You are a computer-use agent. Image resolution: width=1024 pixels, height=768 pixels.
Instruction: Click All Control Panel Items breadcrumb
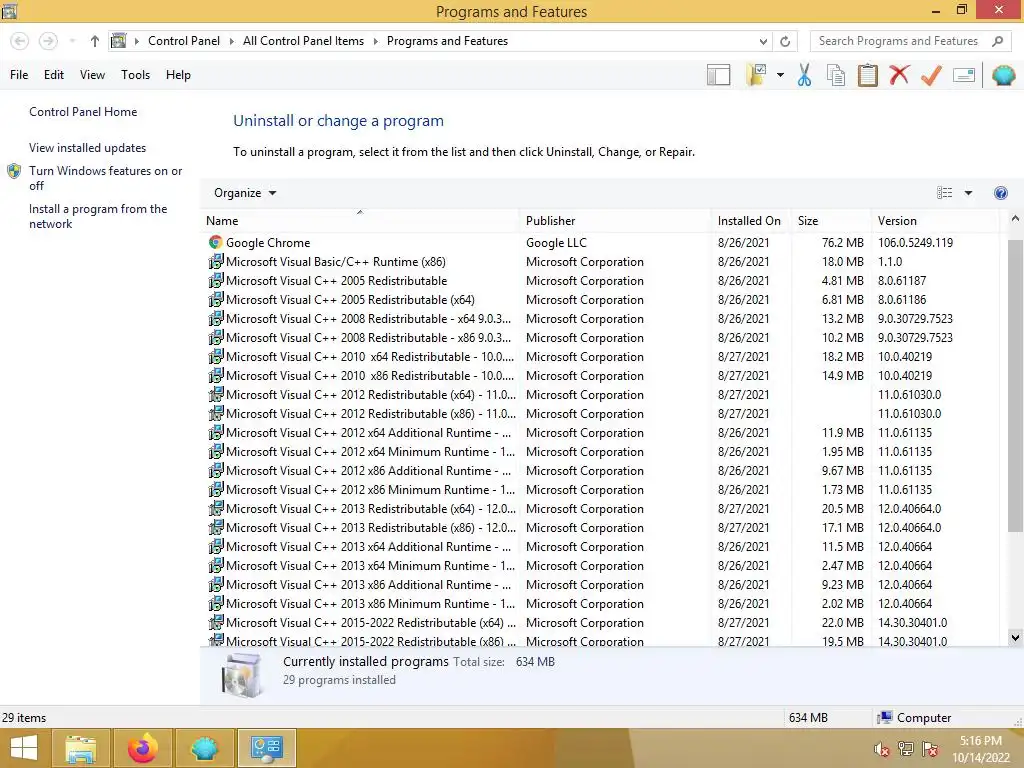[x=304, y=41]
